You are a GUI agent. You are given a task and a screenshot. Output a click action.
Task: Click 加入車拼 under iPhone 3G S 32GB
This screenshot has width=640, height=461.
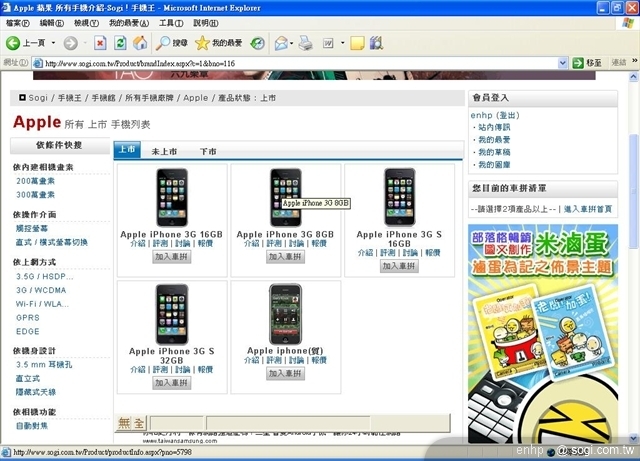171,383
